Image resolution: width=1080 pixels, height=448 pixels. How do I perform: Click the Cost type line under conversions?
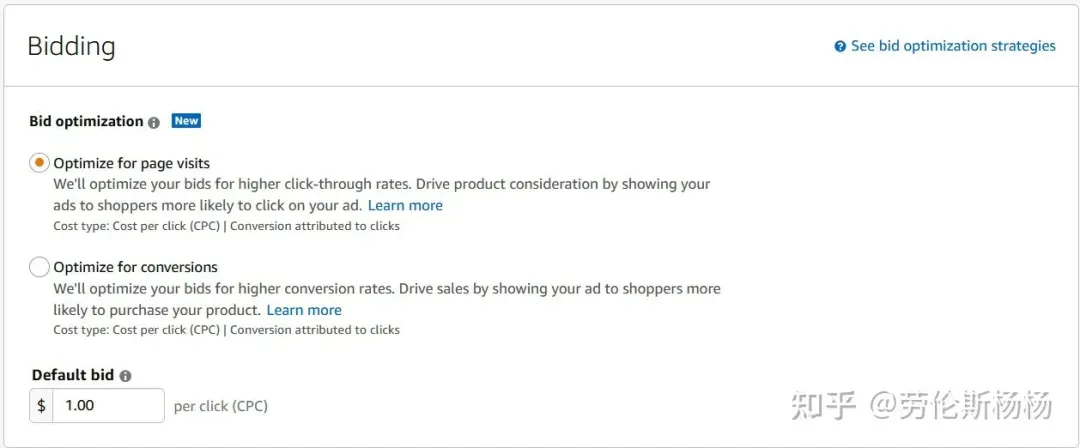pyautogui.click(x=227, y=329)
